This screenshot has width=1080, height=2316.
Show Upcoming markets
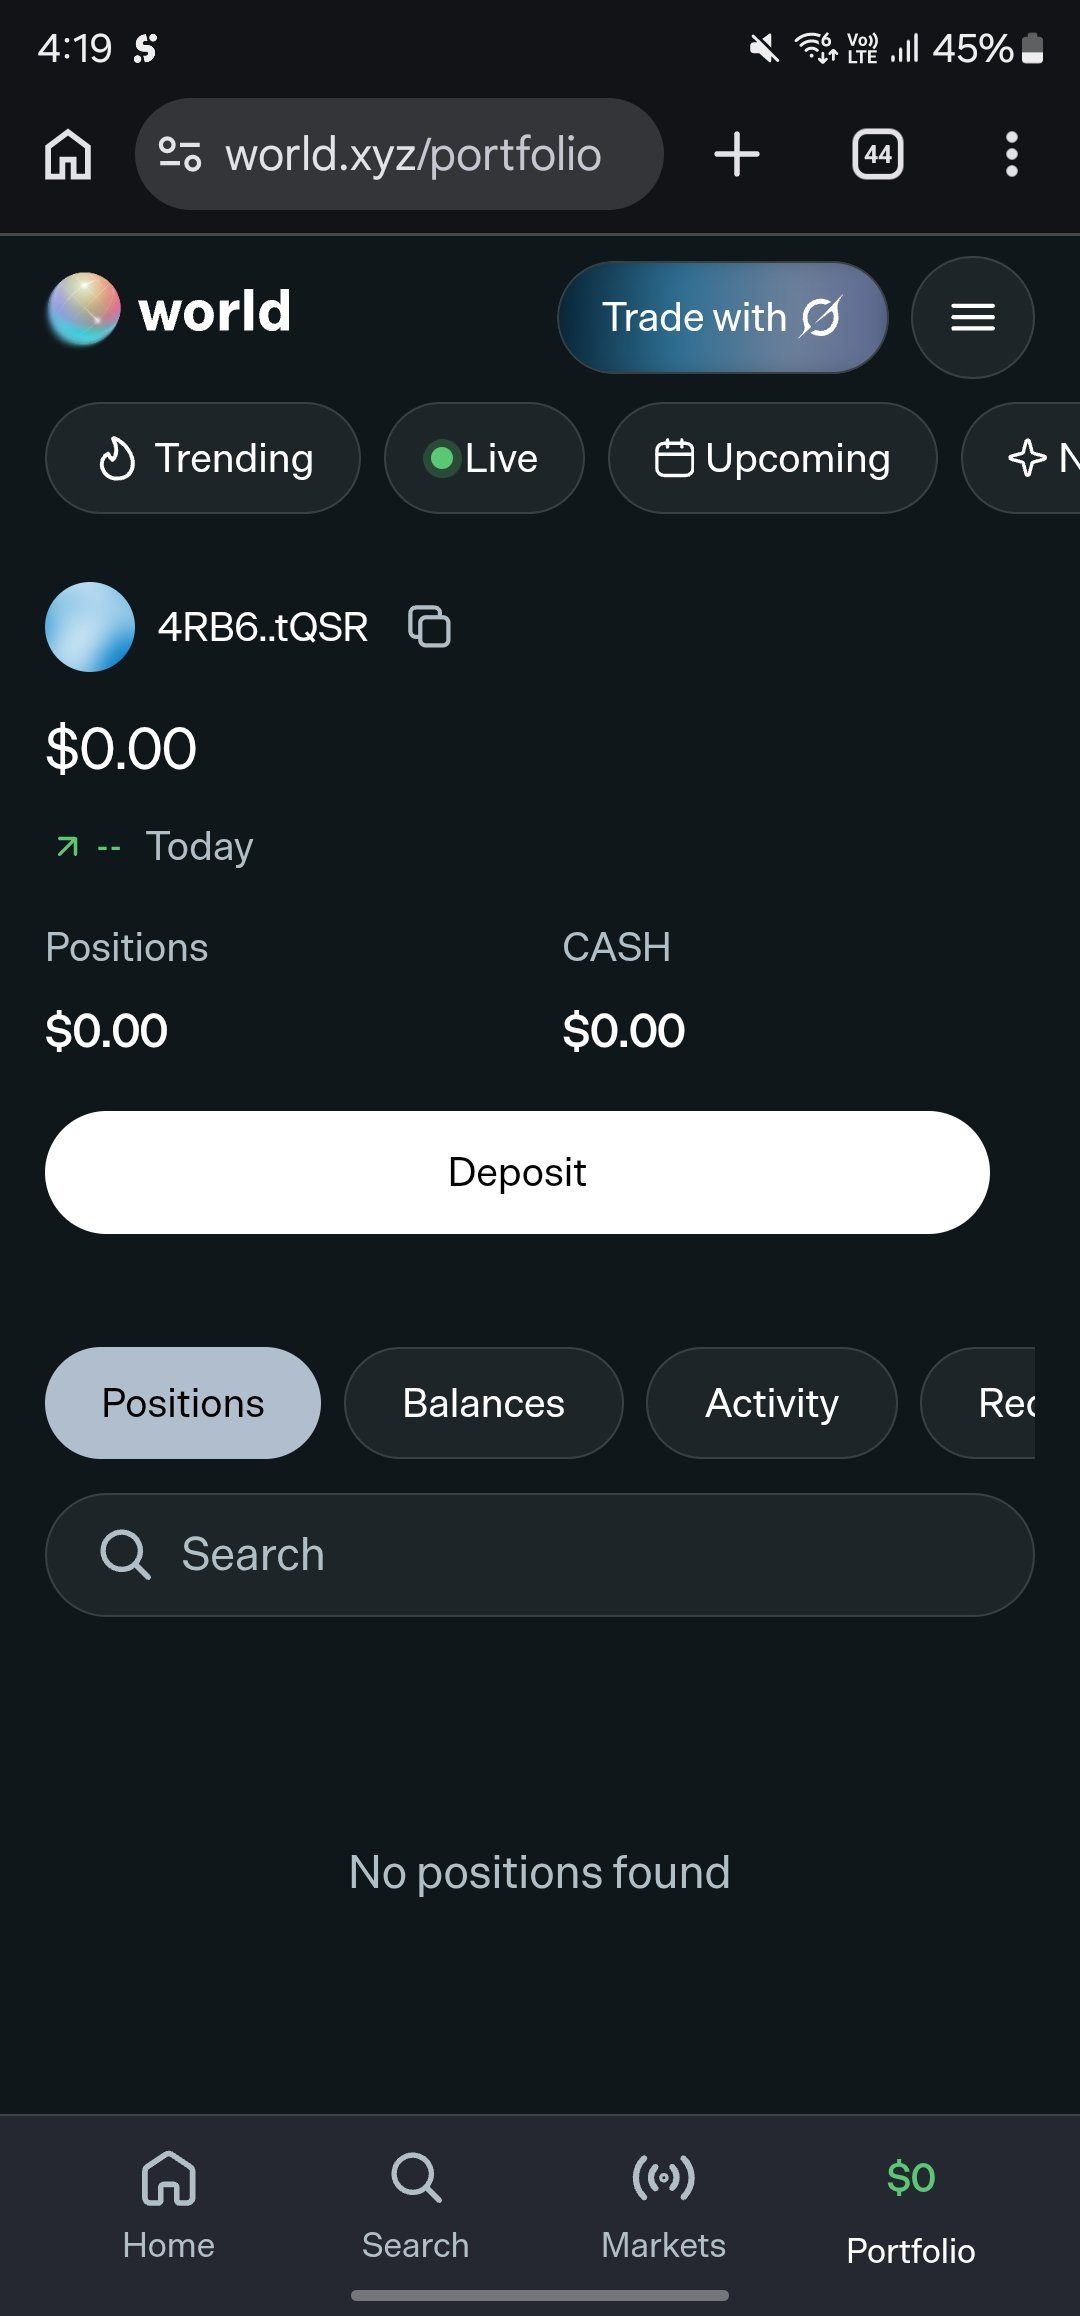click(x=773, y=458)
